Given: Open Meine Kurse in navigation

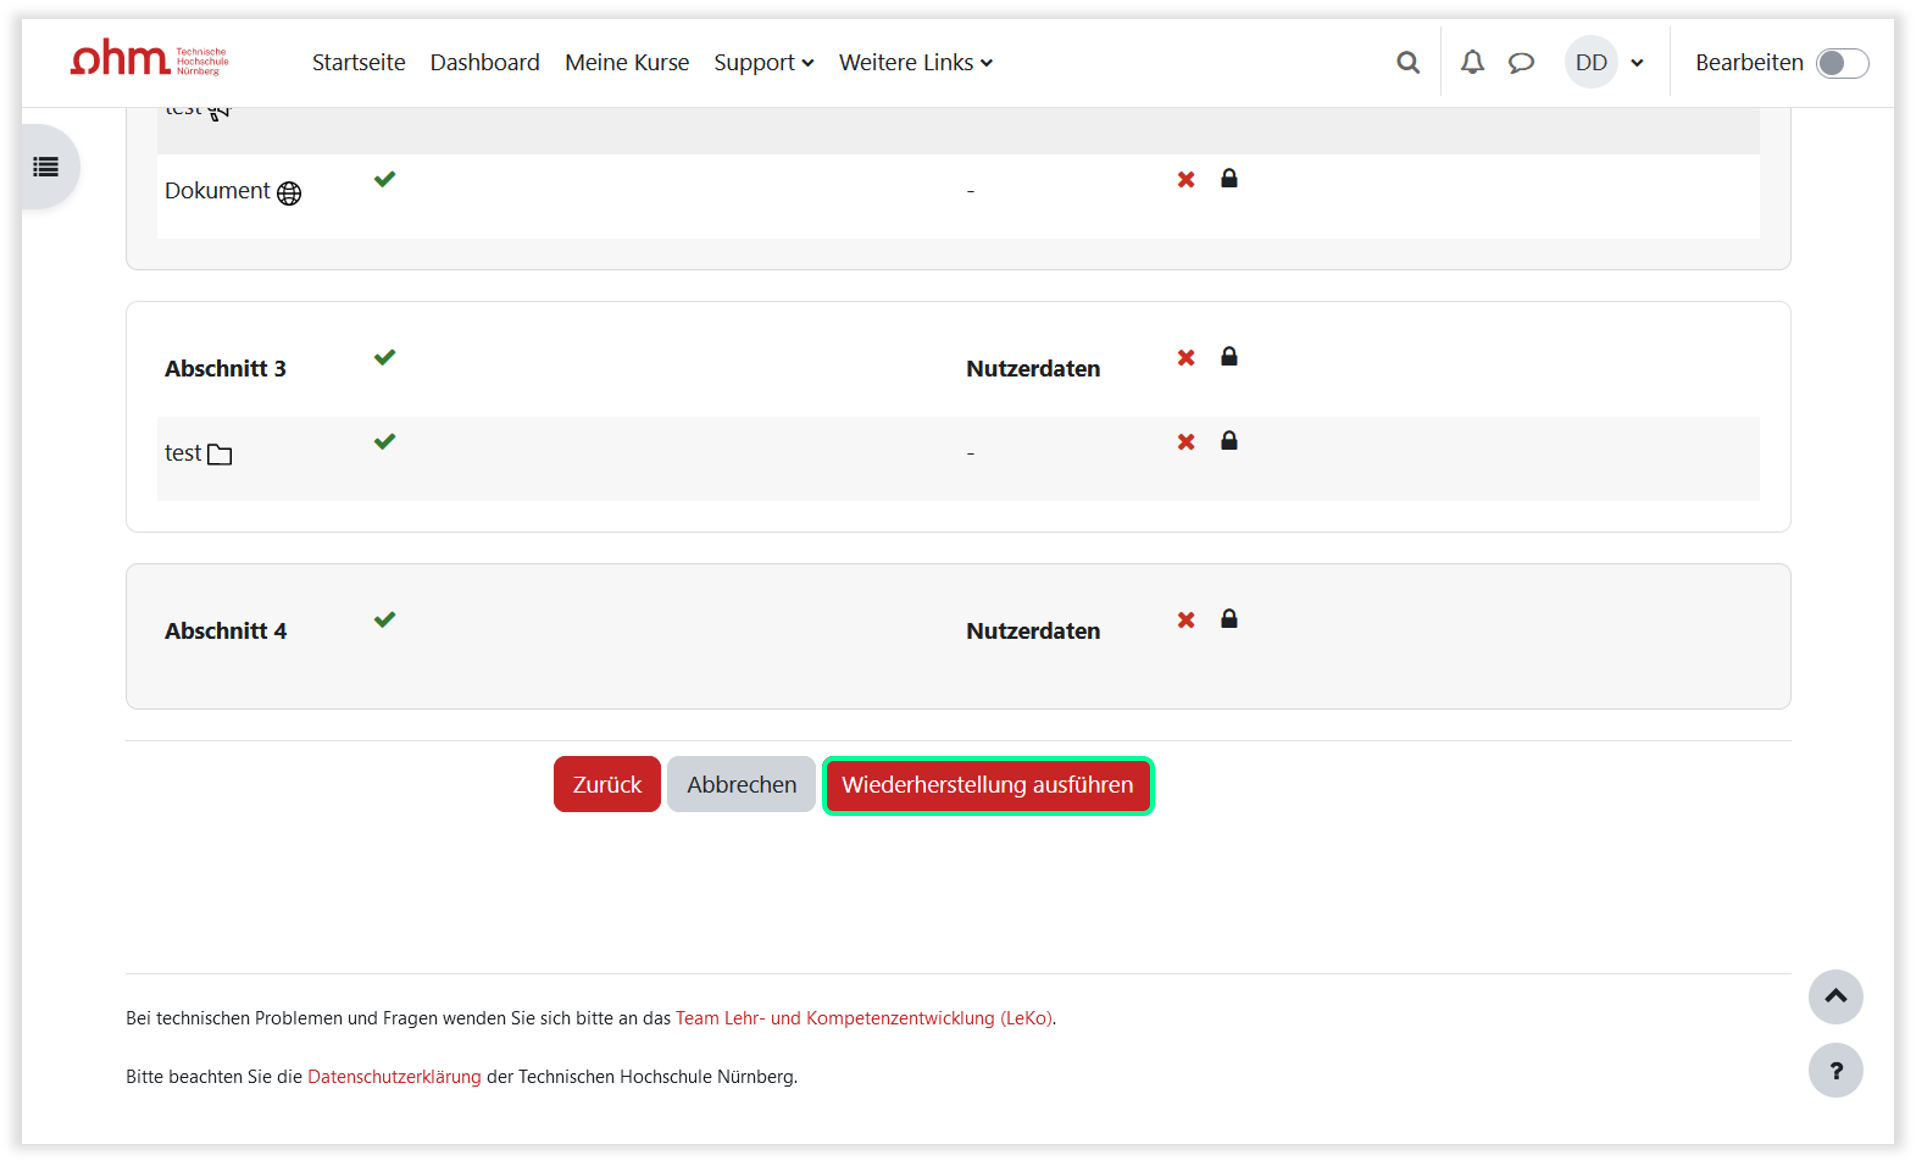Looking at the screenshot, I should [x=626, y=63].
